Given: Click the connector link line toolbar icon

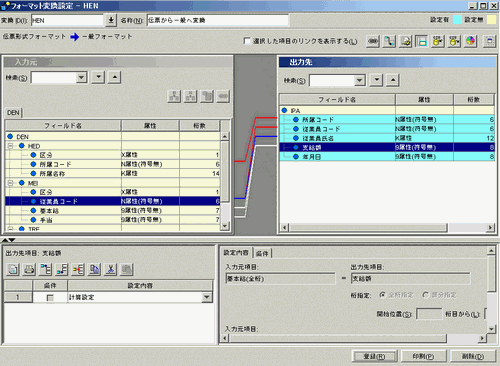Looking at the screenshot, I should (389, 41).
